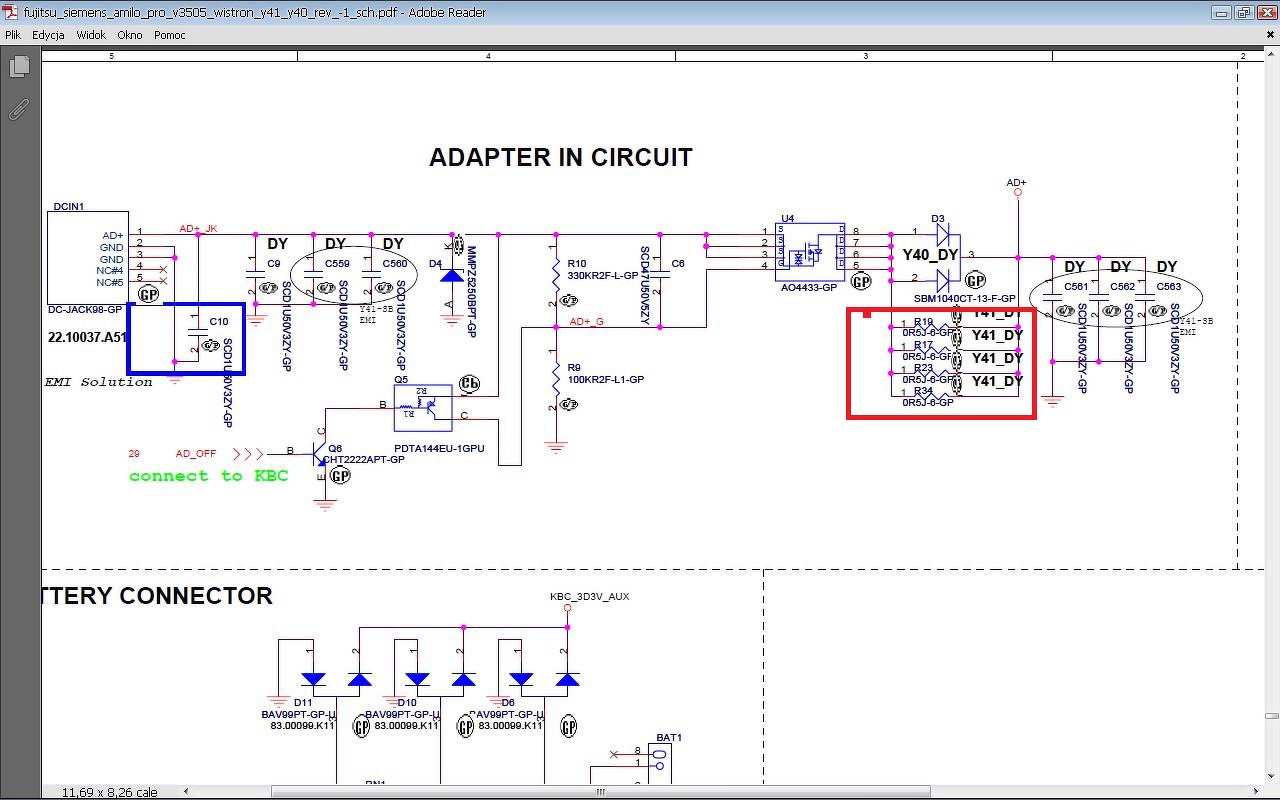
Task: Click the horizontal scrollbar thumb
Action: click(x=601, y=792)
